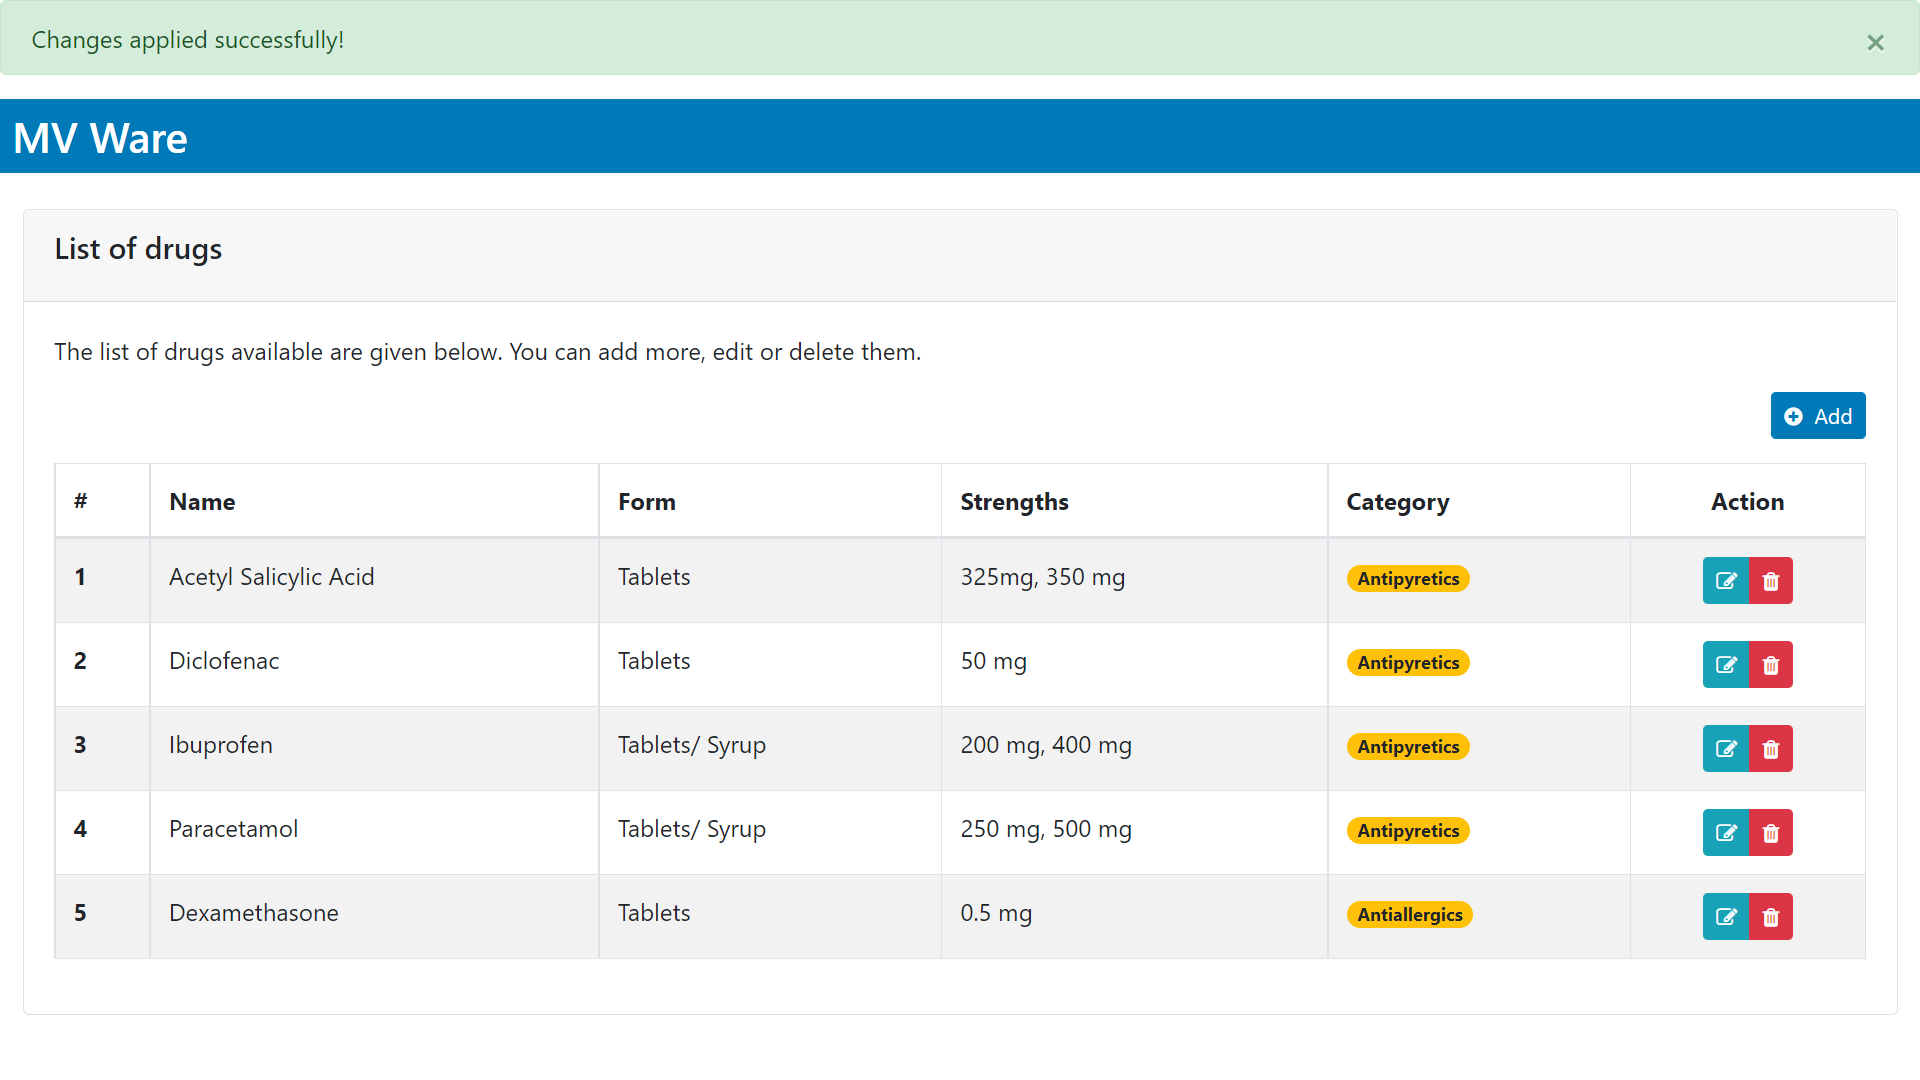Remove Ibuprofen with the trash icon

click(1771, 749)
